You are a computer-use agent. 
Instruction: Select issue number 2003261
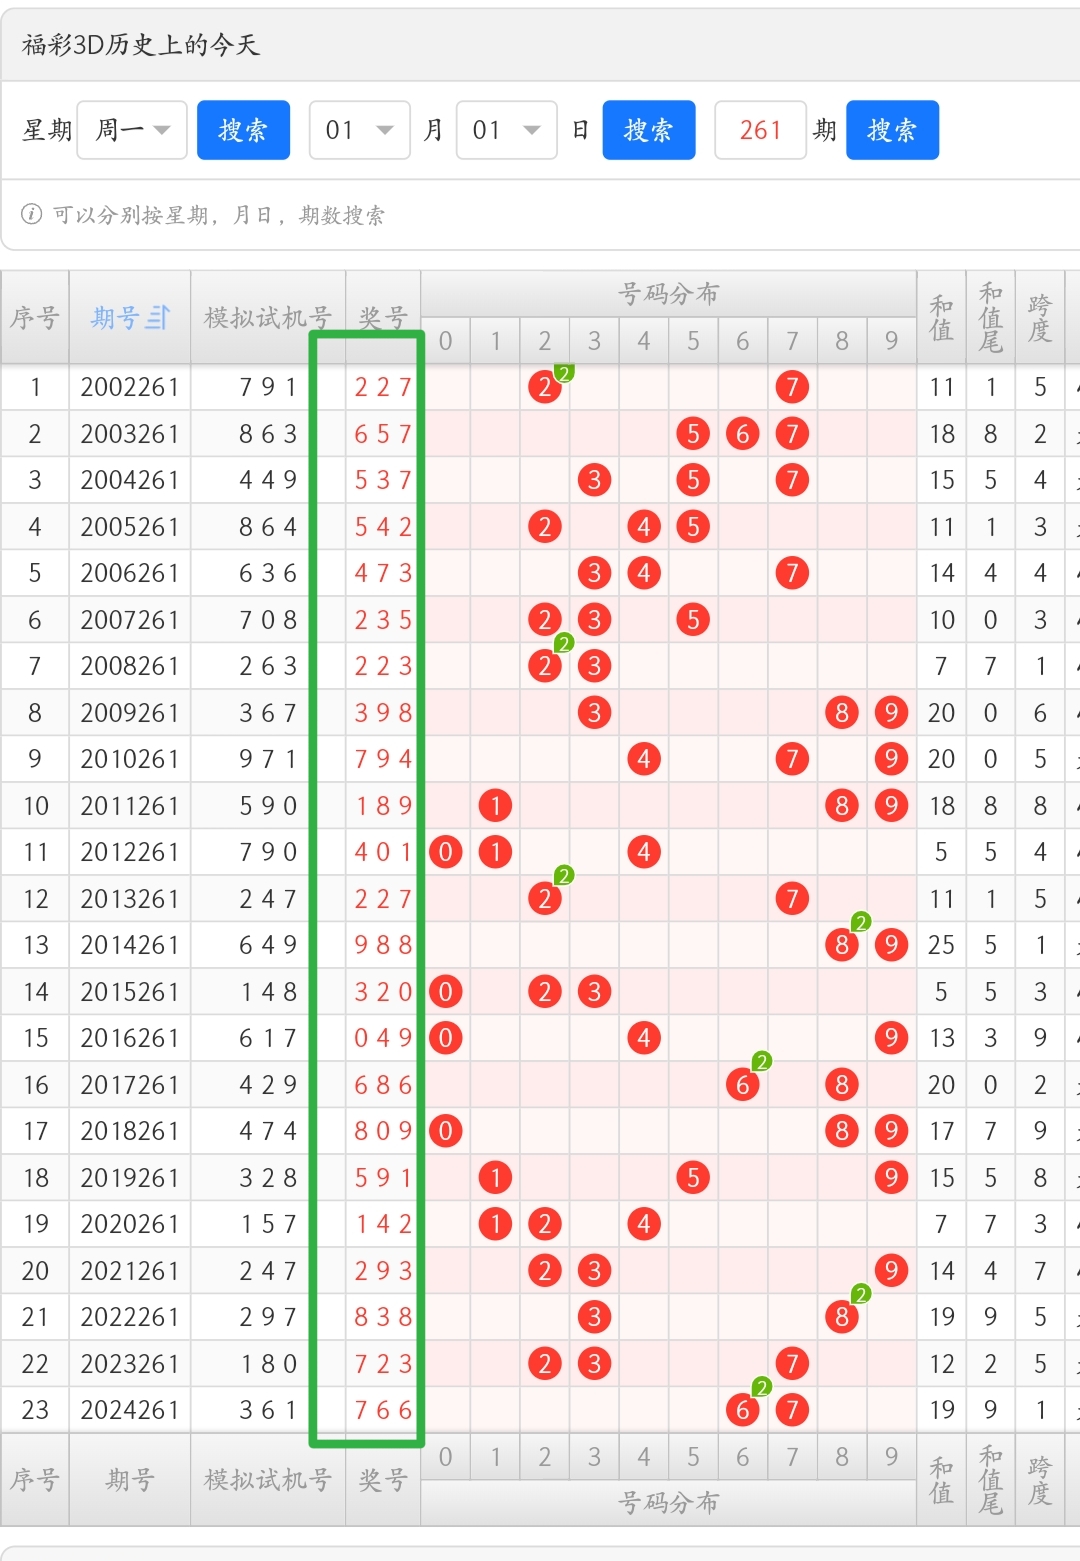(130, 434)
